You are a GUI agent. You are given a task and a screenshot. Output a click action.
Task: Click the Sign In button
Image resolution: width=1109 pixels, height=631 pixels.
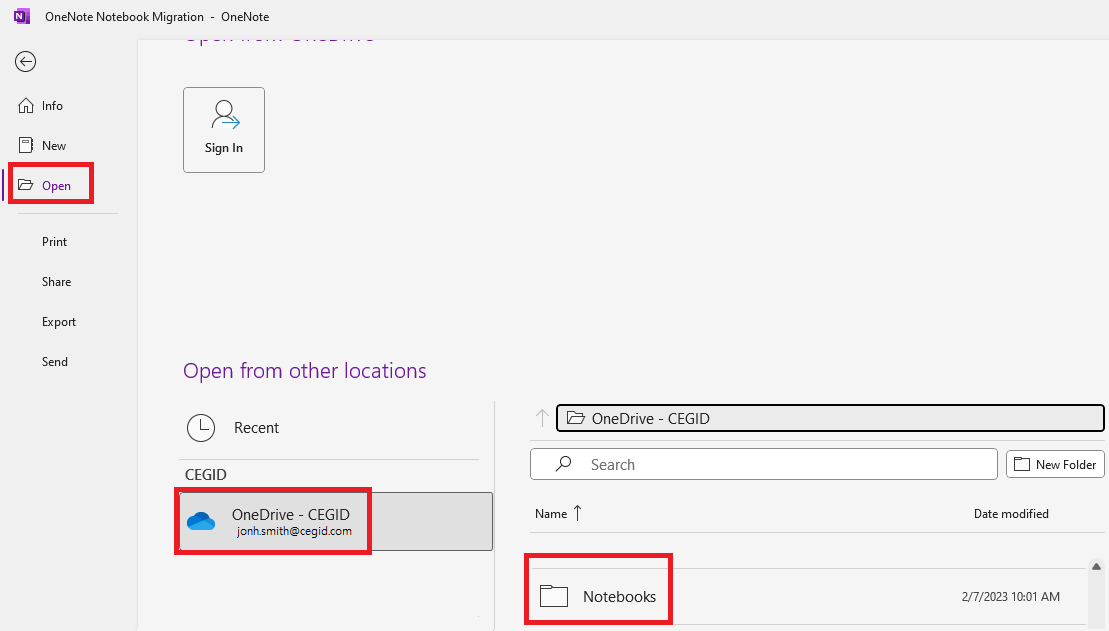(x=224, y=130)
